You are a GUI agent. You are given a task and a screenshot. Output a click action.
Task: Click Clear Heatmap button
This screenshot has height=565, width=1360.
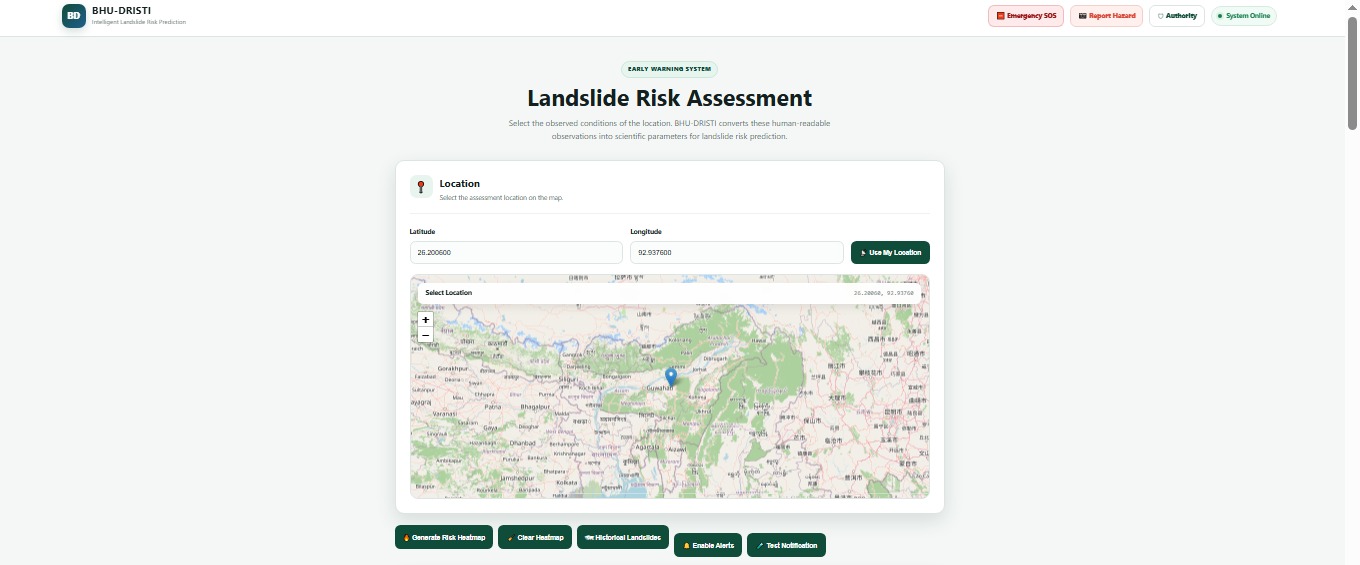pyautogui.click(x=535, y=537)
